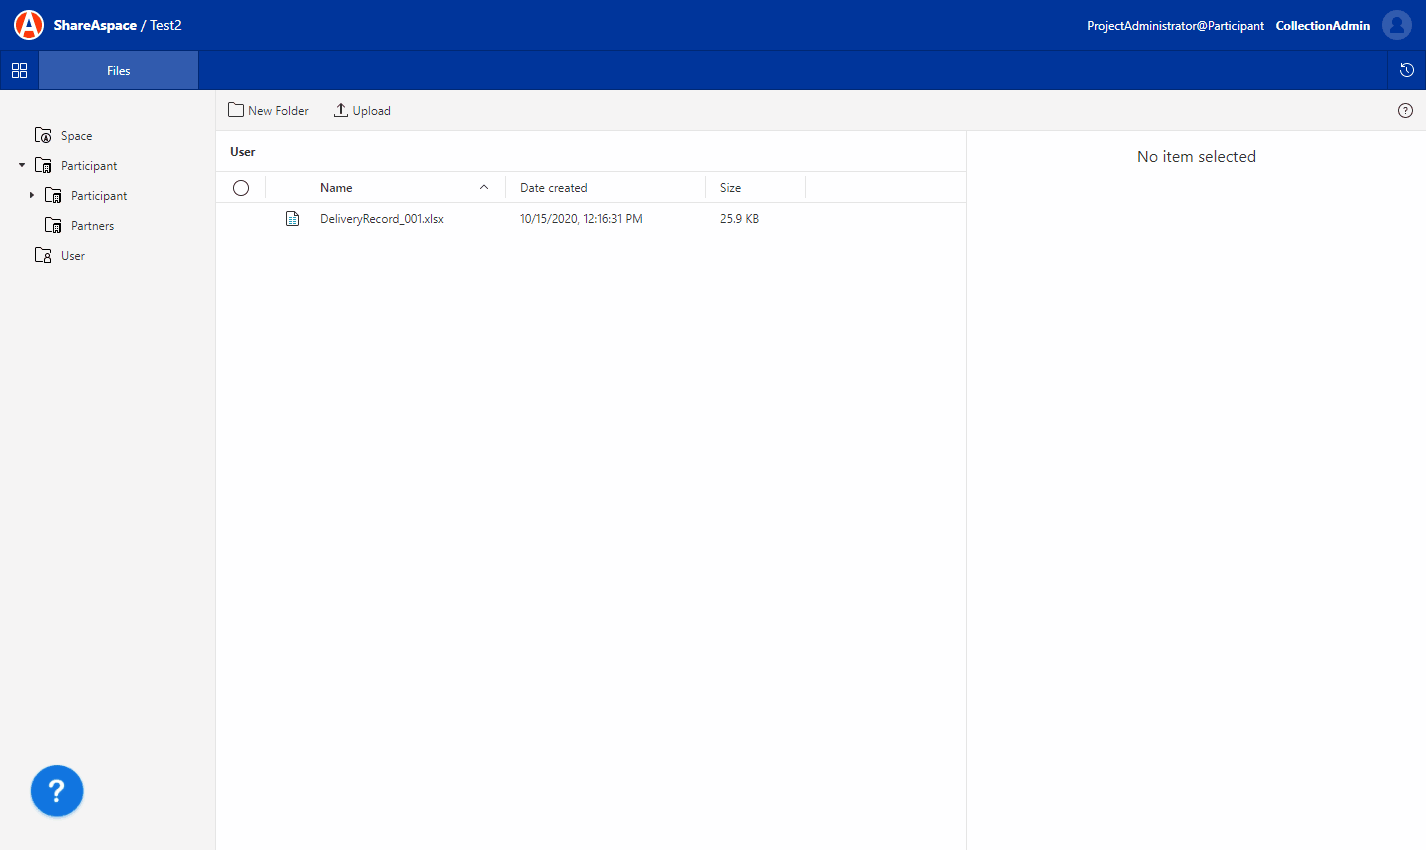
Task: Open the user profile avatar
Action: [1396, 25]
